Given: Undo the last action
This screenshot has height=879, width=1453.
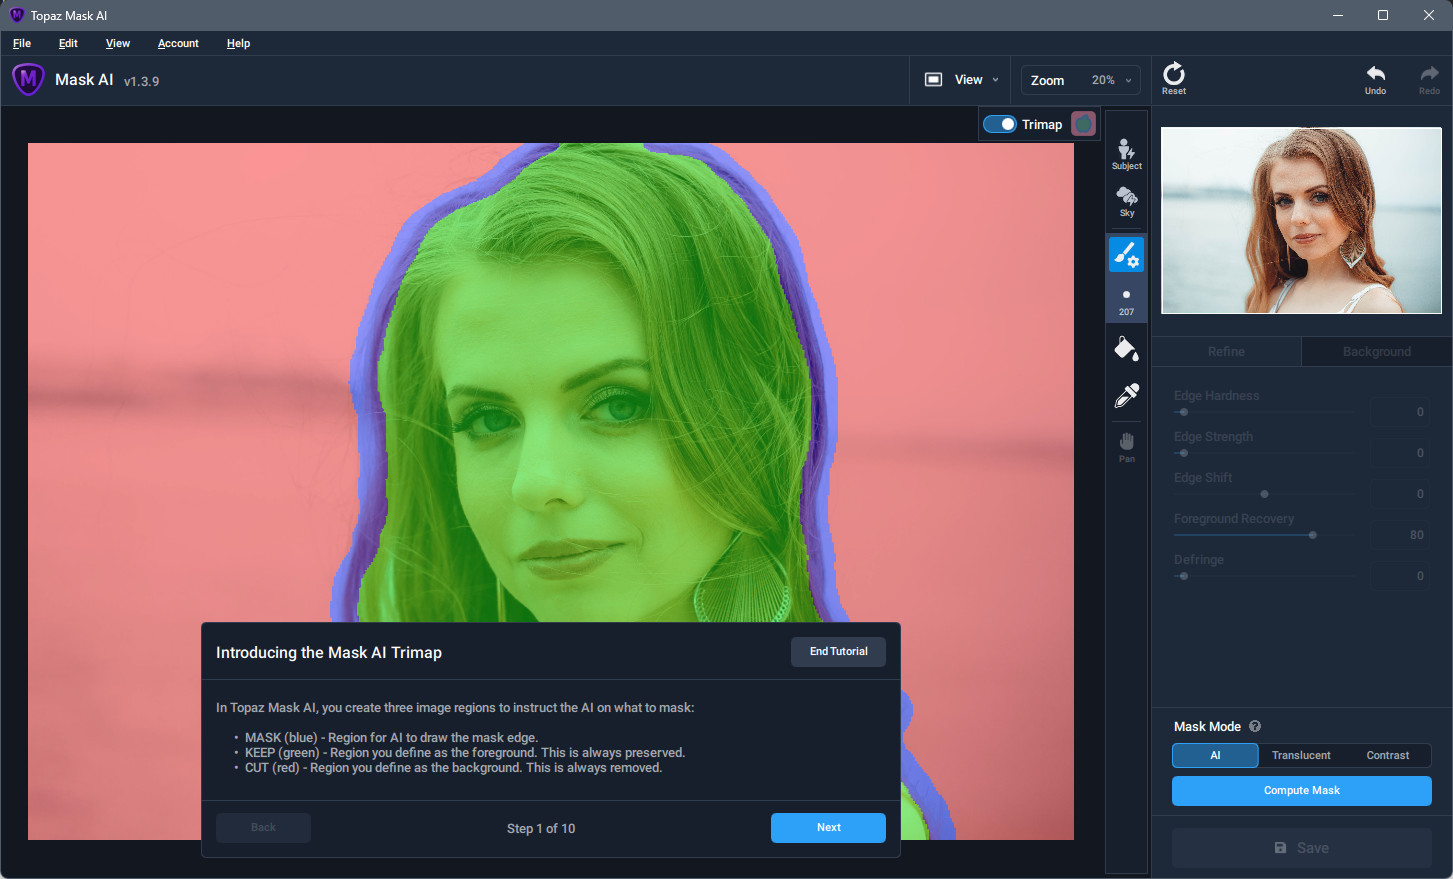Looking at the screenshot, I should click(x=1376, y=80).
